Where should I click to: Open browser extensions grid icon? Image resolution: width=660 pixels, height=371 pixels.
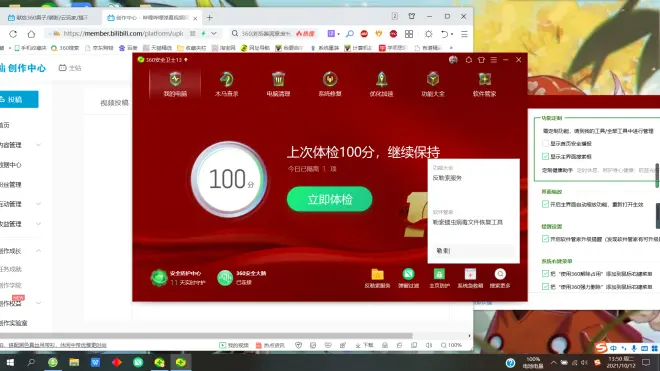(x=409, y=34)
